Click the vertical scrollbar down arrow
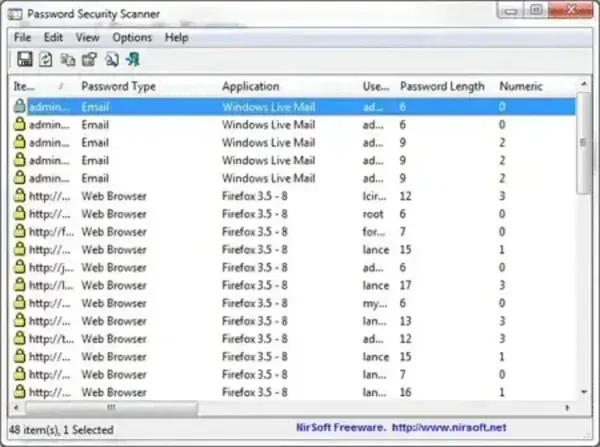The width and height of the screenshot is (600, 447). pyautogui.click(x=584, y=392)
